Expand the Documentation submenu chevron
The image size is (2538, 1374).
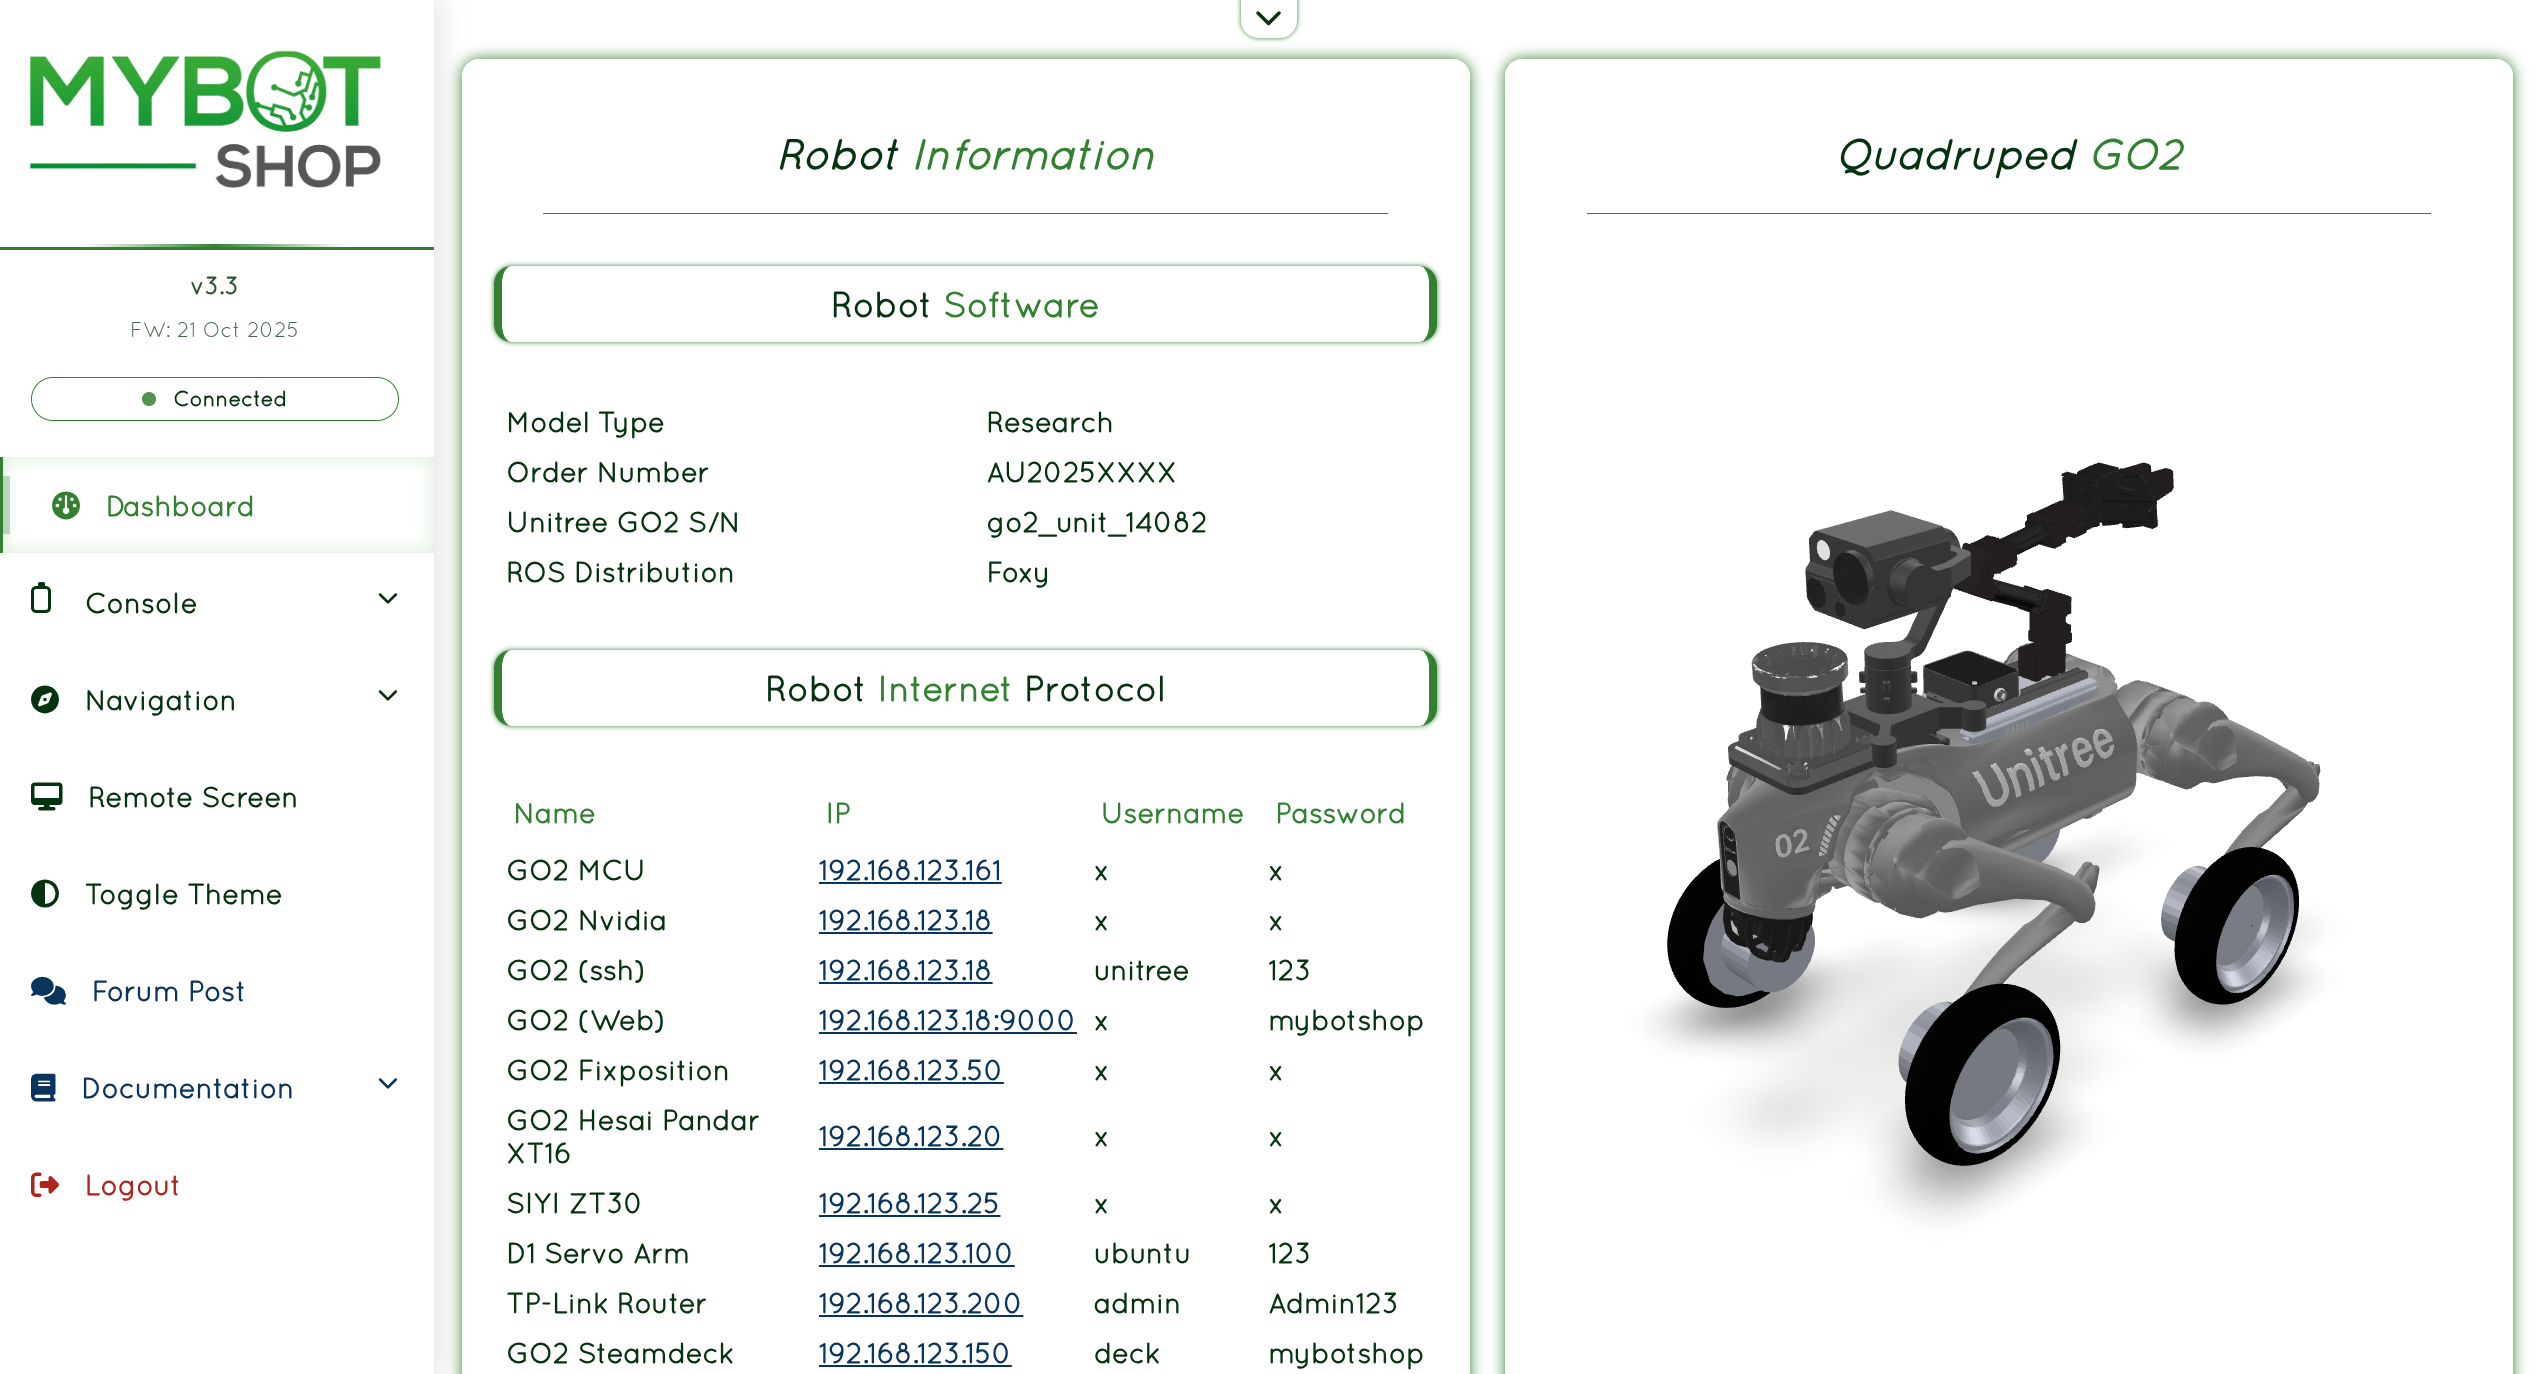388,1084
